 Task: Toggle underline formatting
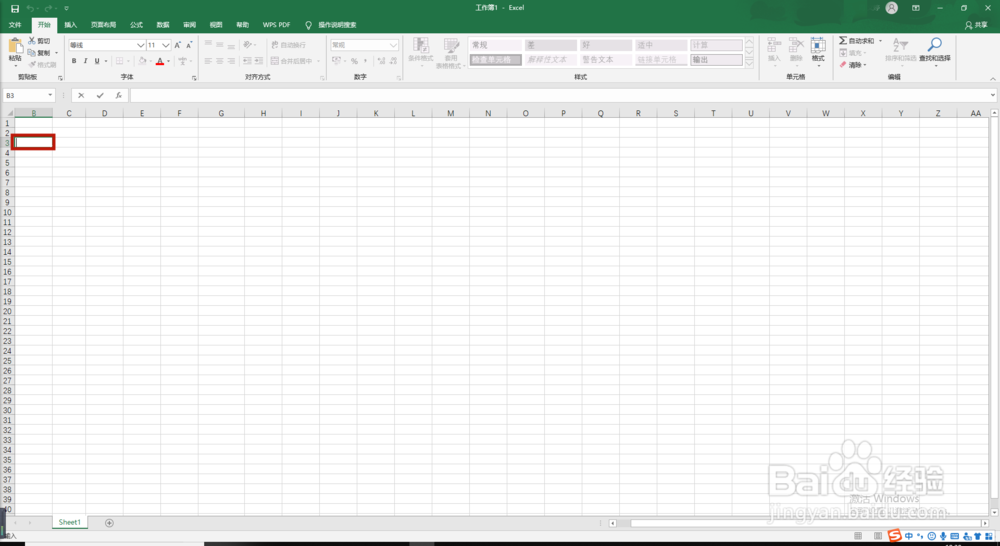point(97,61)
